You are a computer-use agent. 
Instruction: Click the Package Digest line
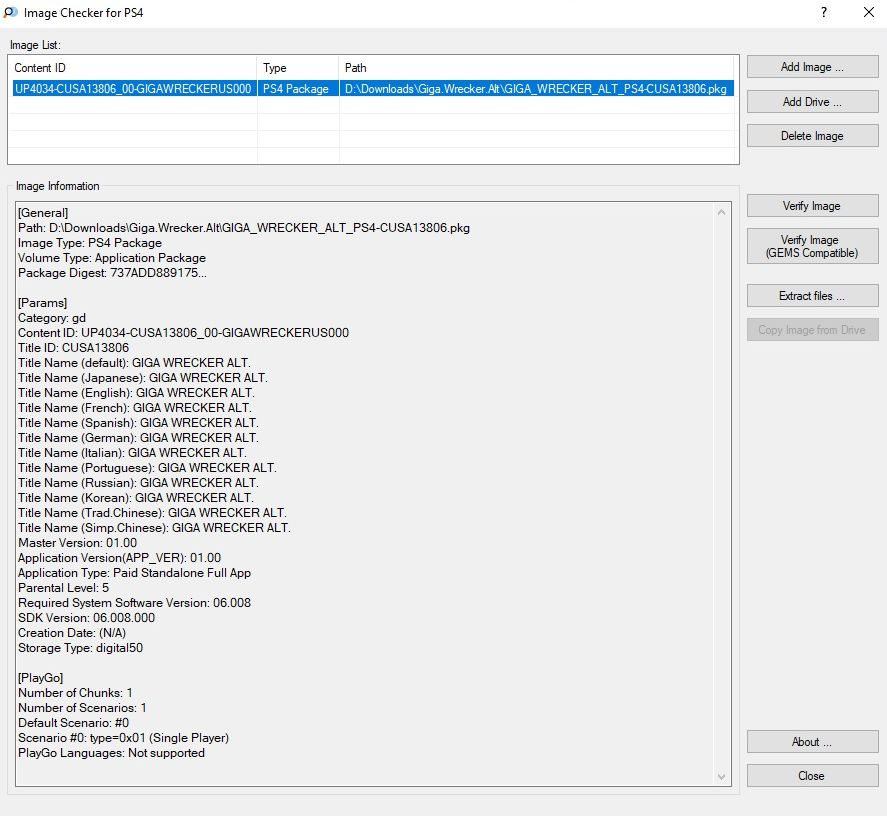(x=113, y=273)
